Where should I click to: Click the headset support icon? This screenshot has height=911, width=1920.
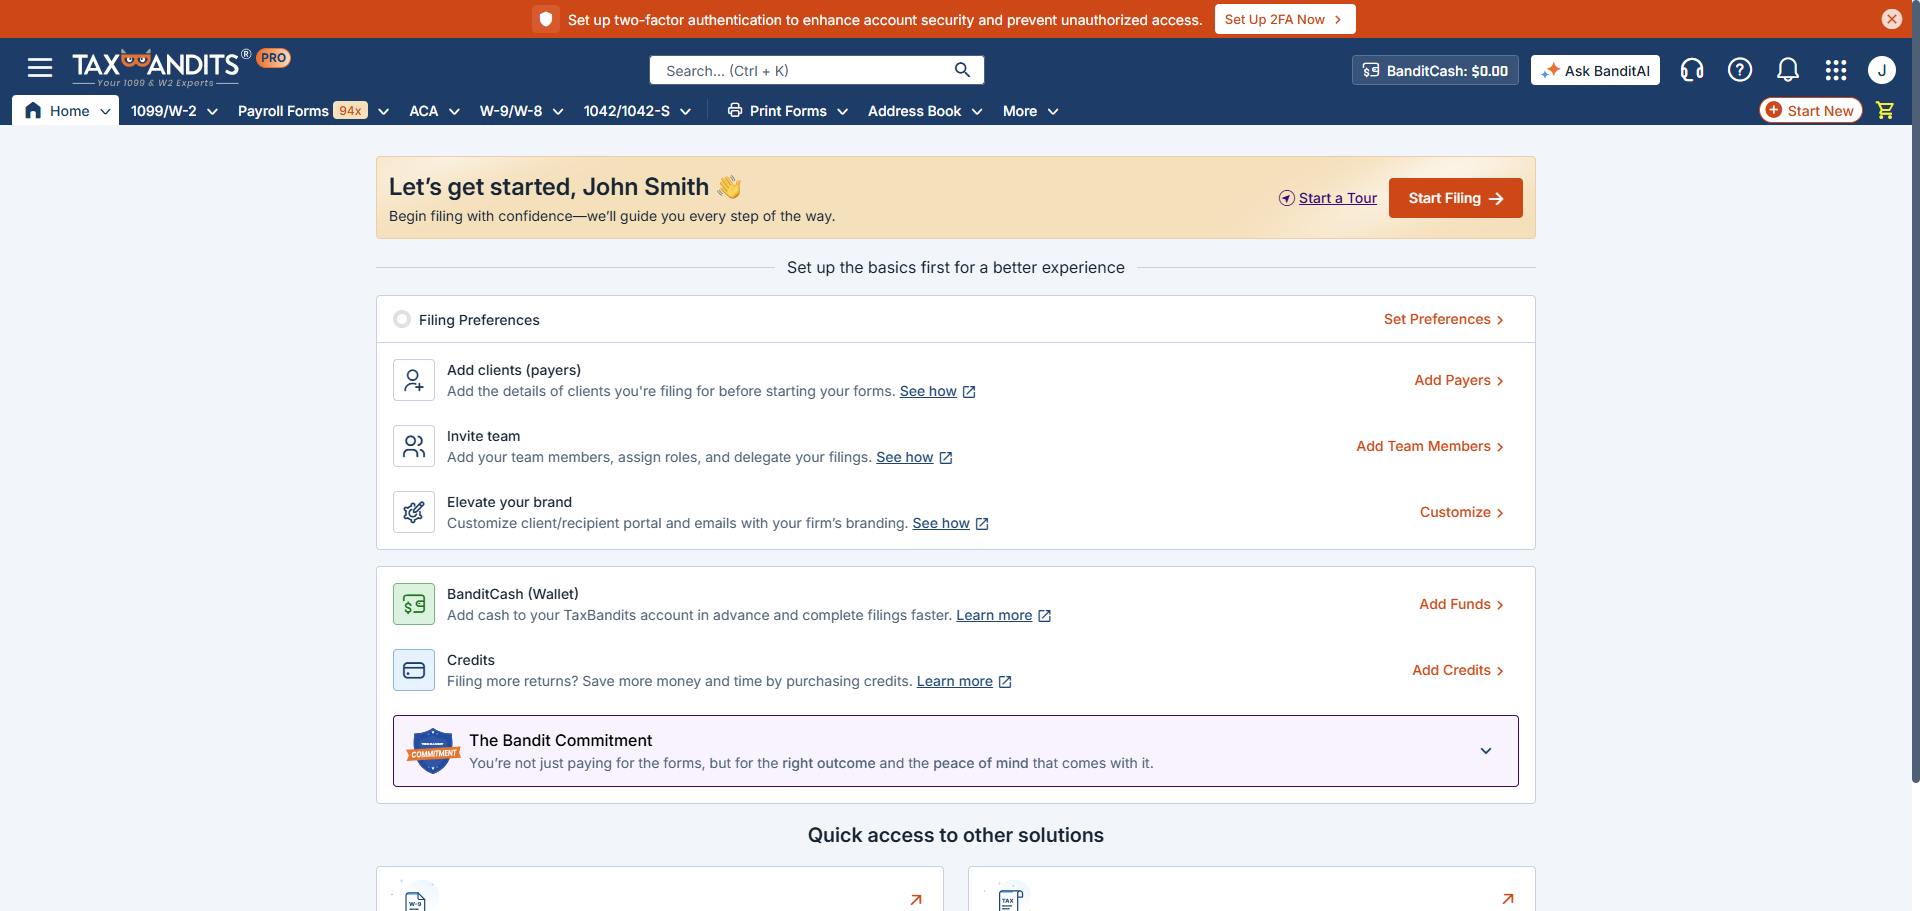point(1691,70)
